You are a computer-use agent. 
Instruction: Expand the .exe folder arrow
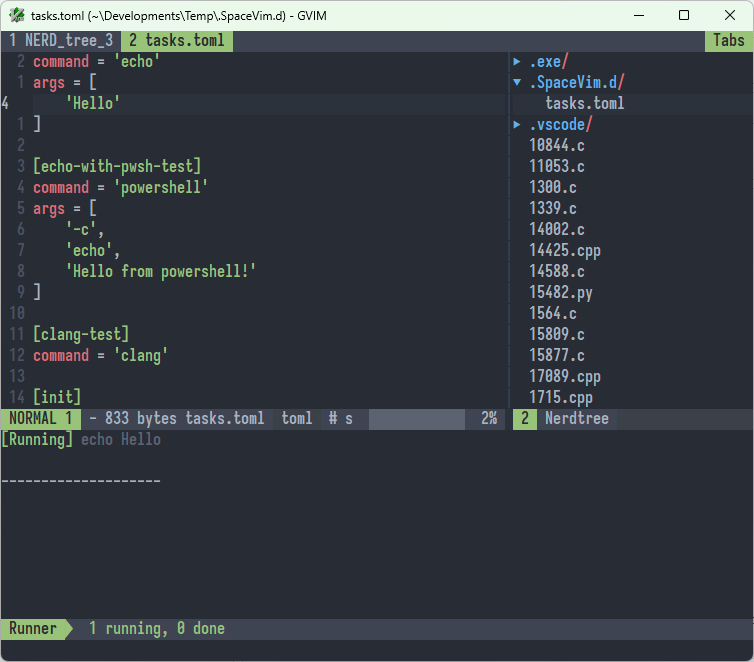[x=517, y=62]
